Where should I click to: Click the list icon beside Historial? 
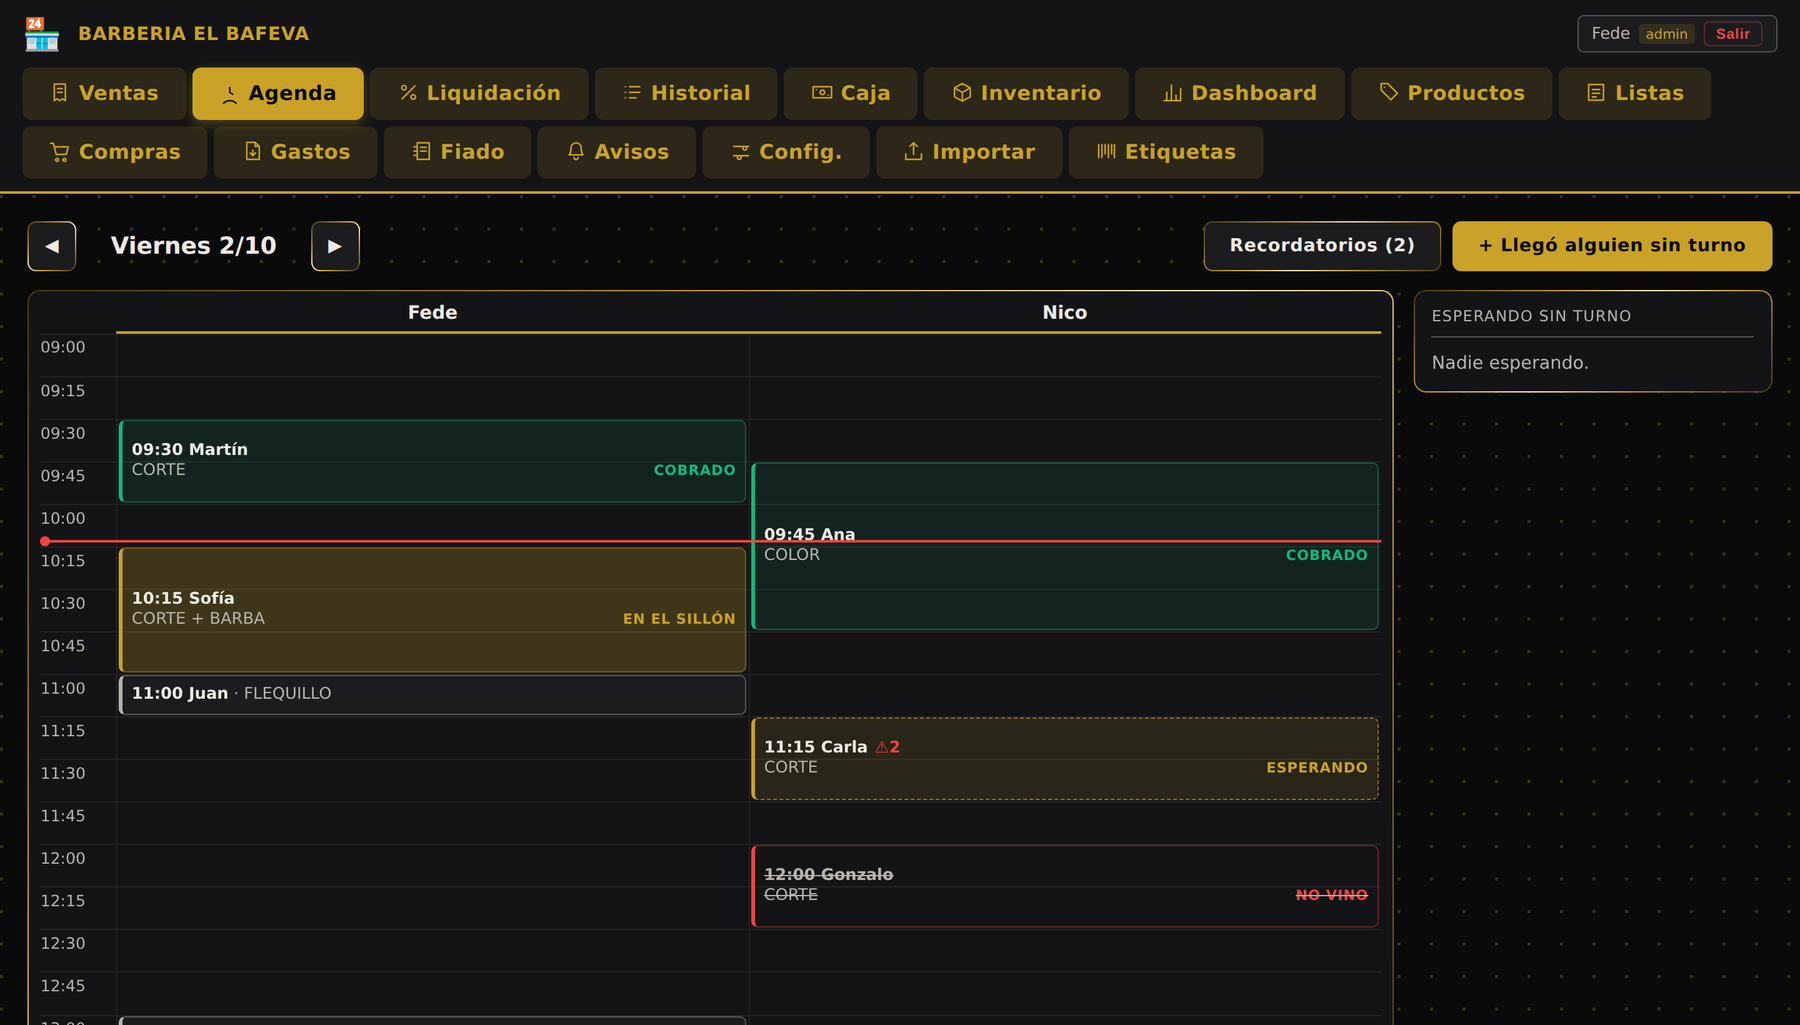tap(632, 93)
